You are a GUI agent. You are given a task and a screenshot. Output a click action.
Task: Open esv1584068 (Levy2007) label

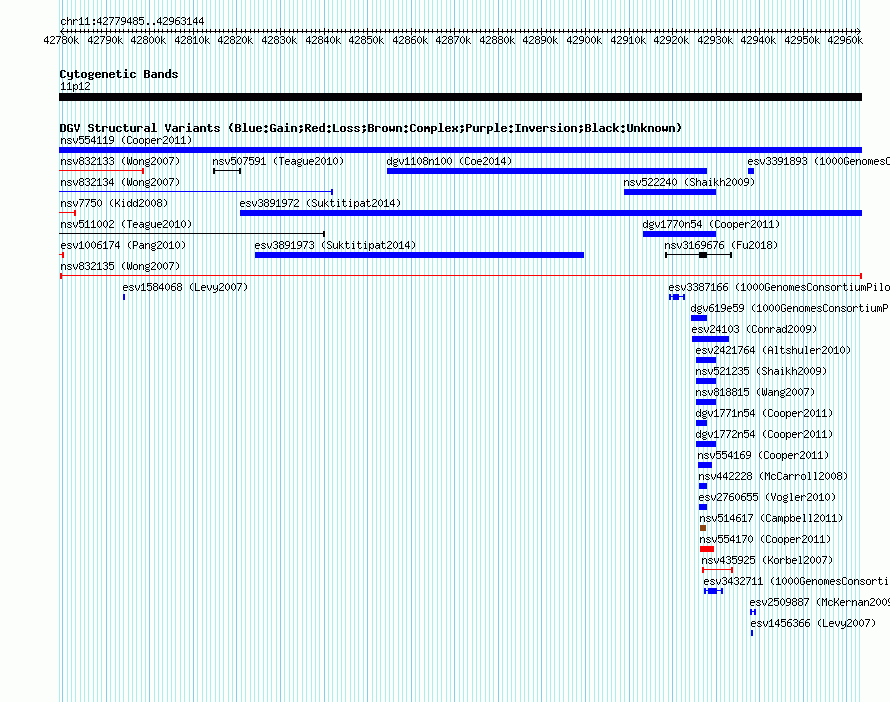pos(186,287)
